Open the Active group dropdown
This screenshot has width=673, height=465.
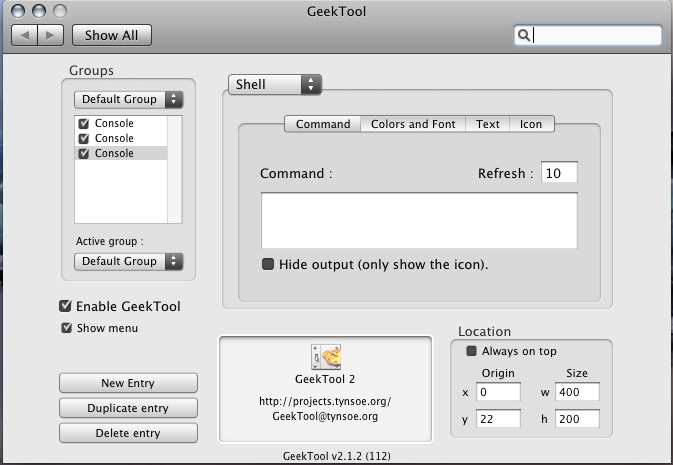coord(129,261)
